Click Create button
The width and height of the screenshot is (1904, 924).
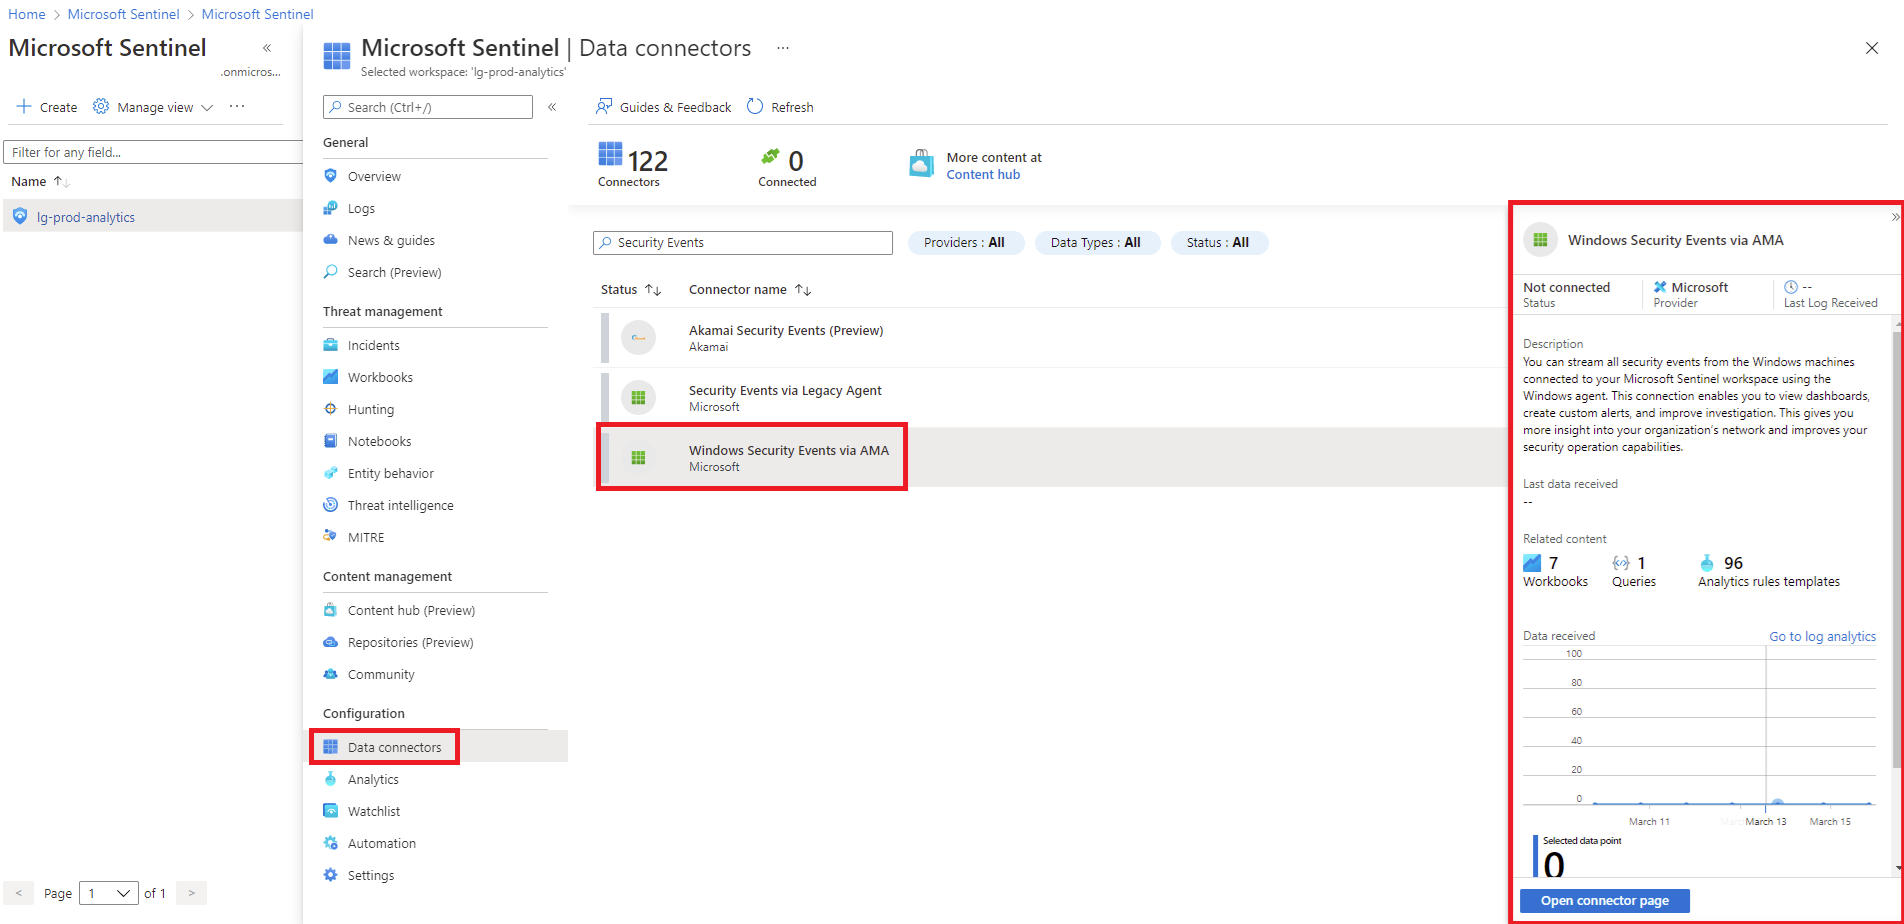point(47,107)
